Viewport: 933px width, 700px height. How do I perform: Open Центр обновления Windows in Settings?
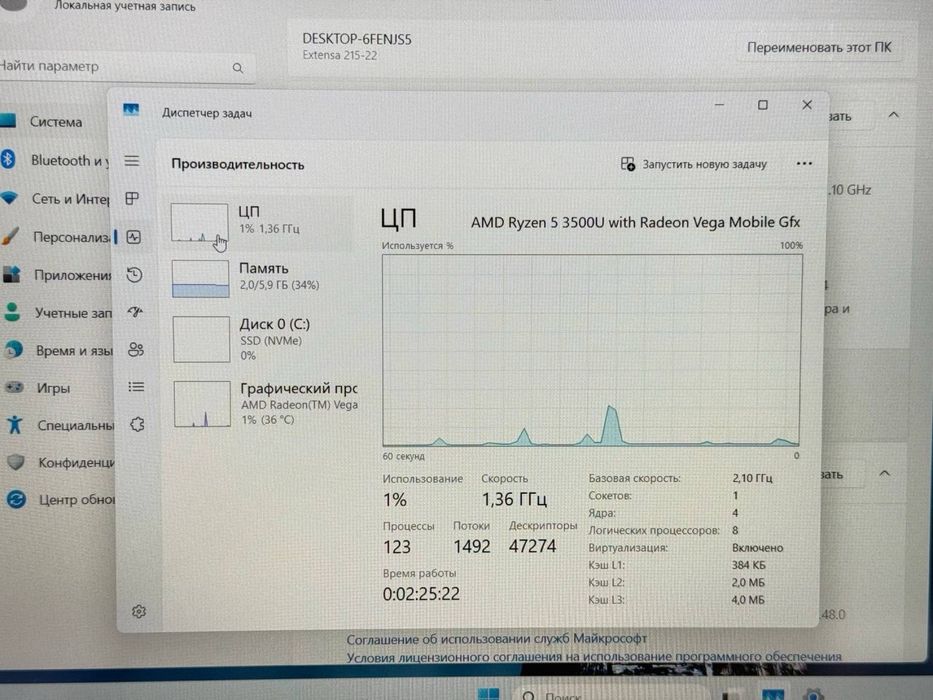(x=61, y=499)
